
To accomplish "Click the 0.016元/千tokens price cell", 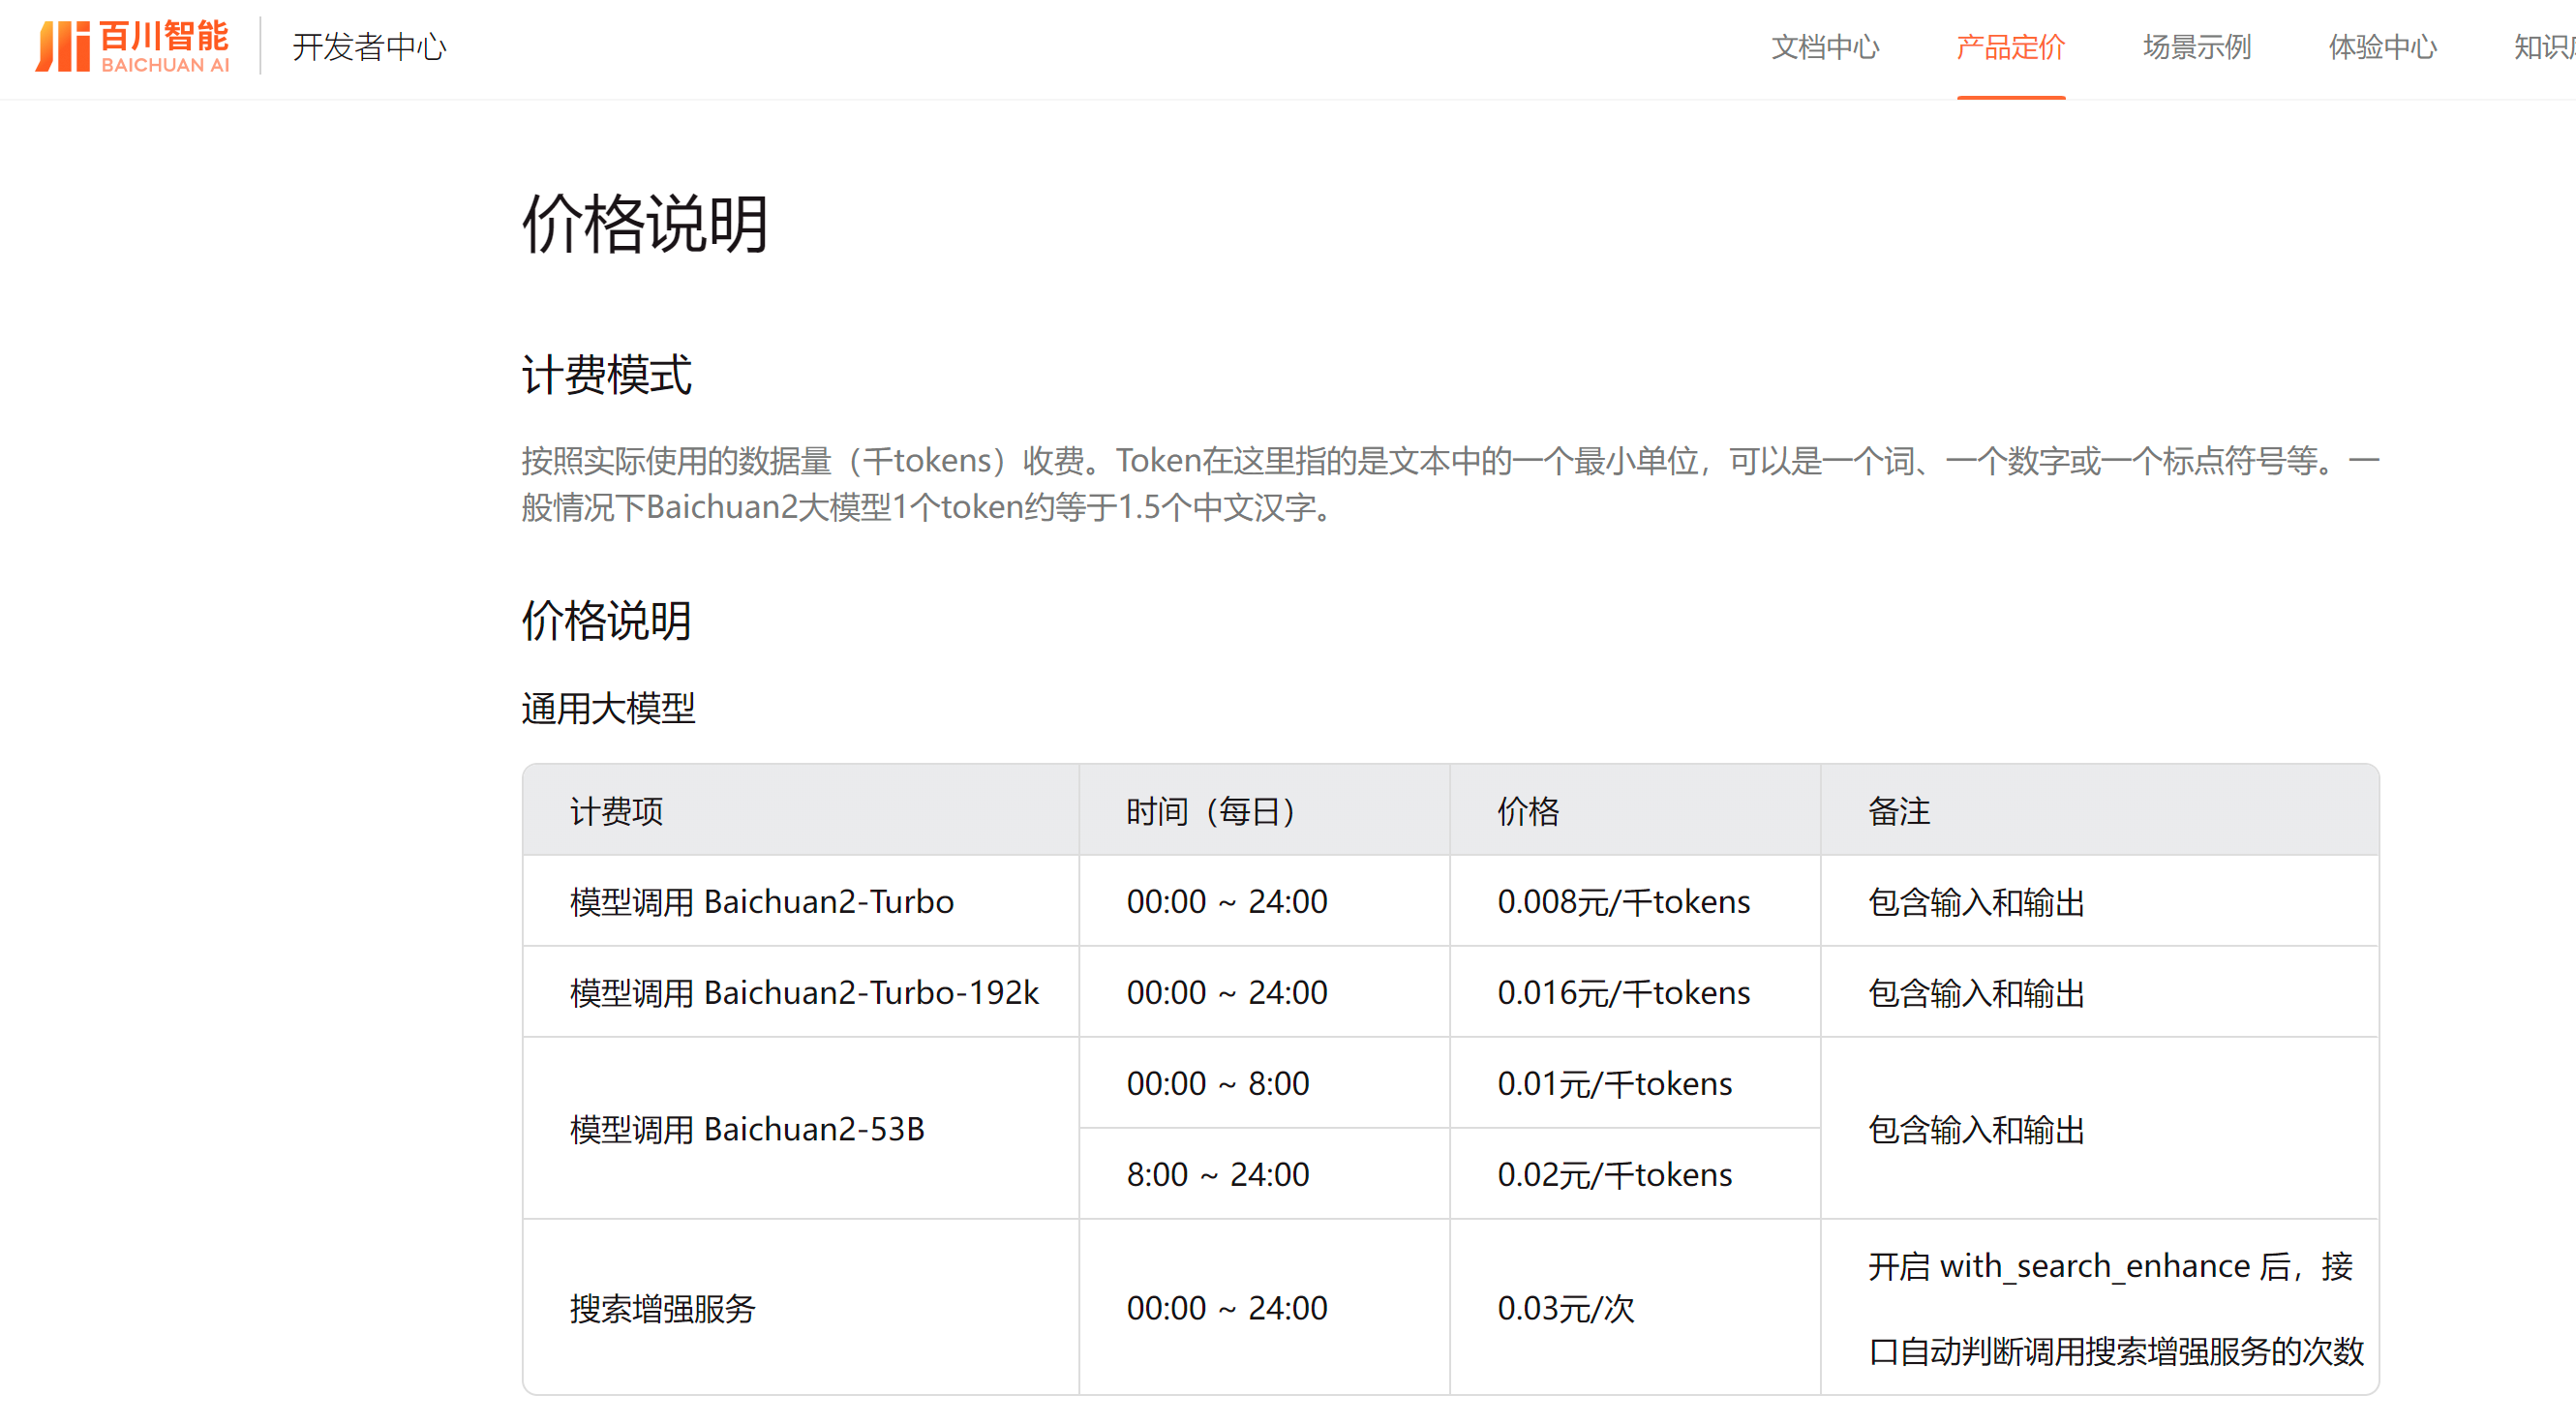I will point(1635,992).
